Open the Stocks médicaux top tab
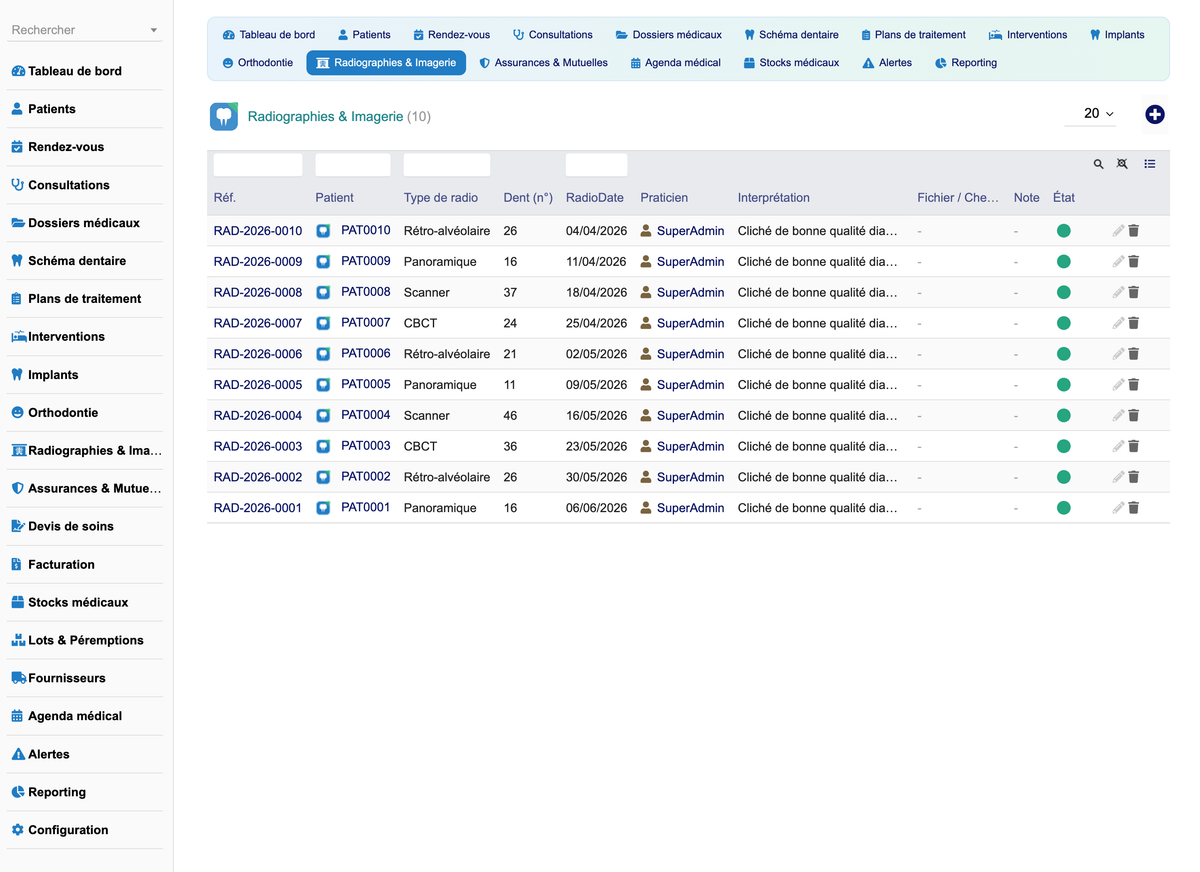This screenshot has width=1200, height=872. (x=792, y=63)
